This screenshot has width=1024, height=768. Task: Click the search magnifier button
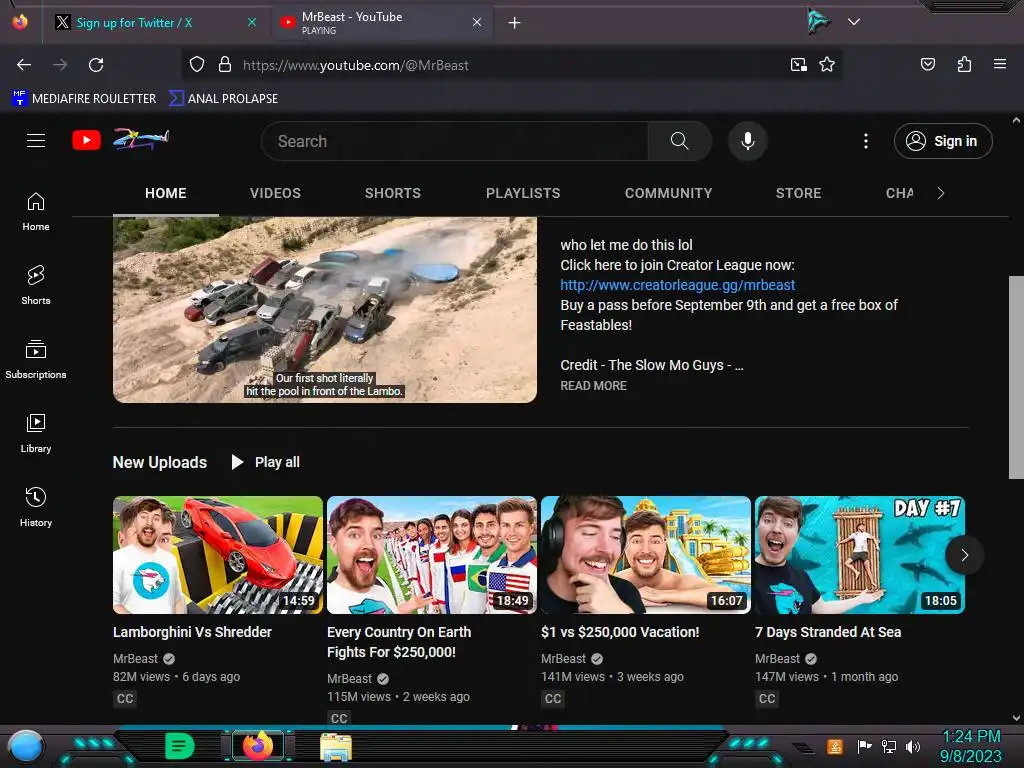679,141
